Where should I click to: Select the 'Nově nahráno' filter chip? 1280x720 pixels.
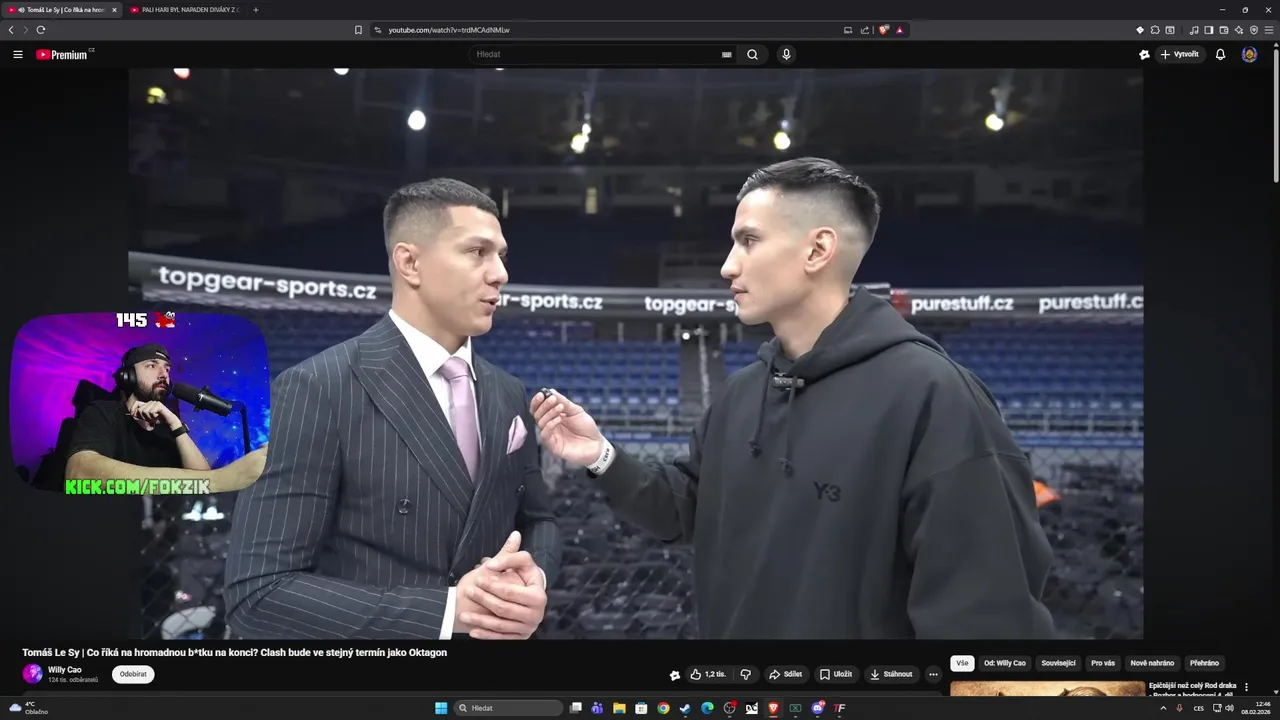[x=1152, y=663]
